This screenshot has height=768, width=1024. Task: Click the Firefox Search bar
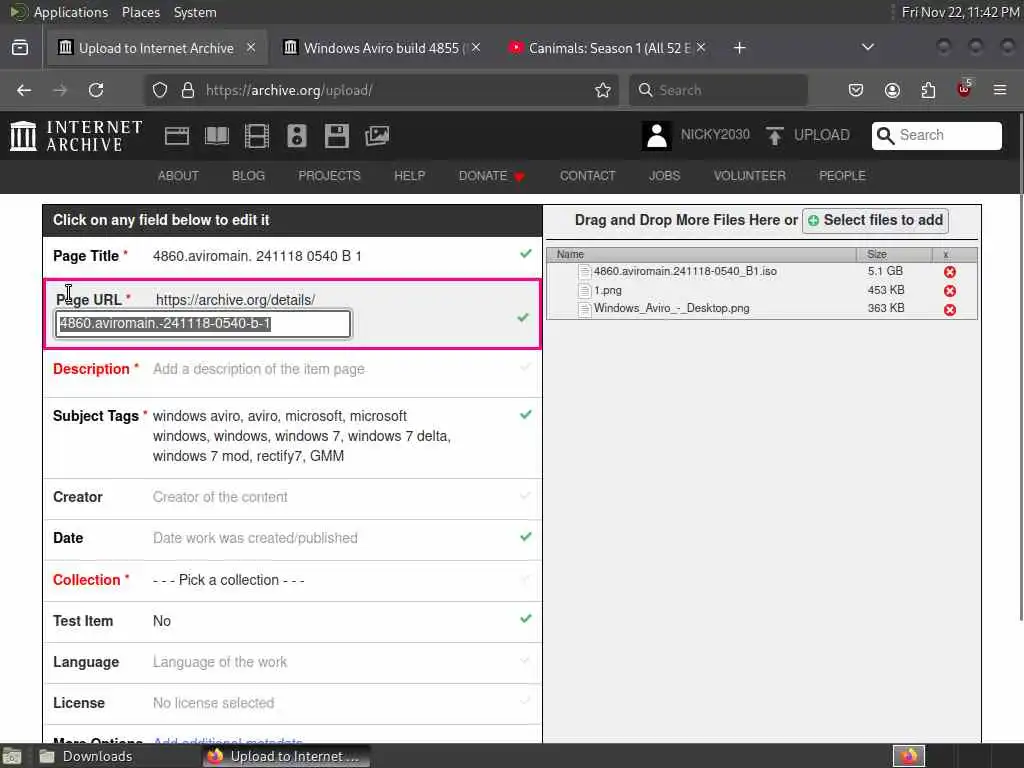[718, 90]
